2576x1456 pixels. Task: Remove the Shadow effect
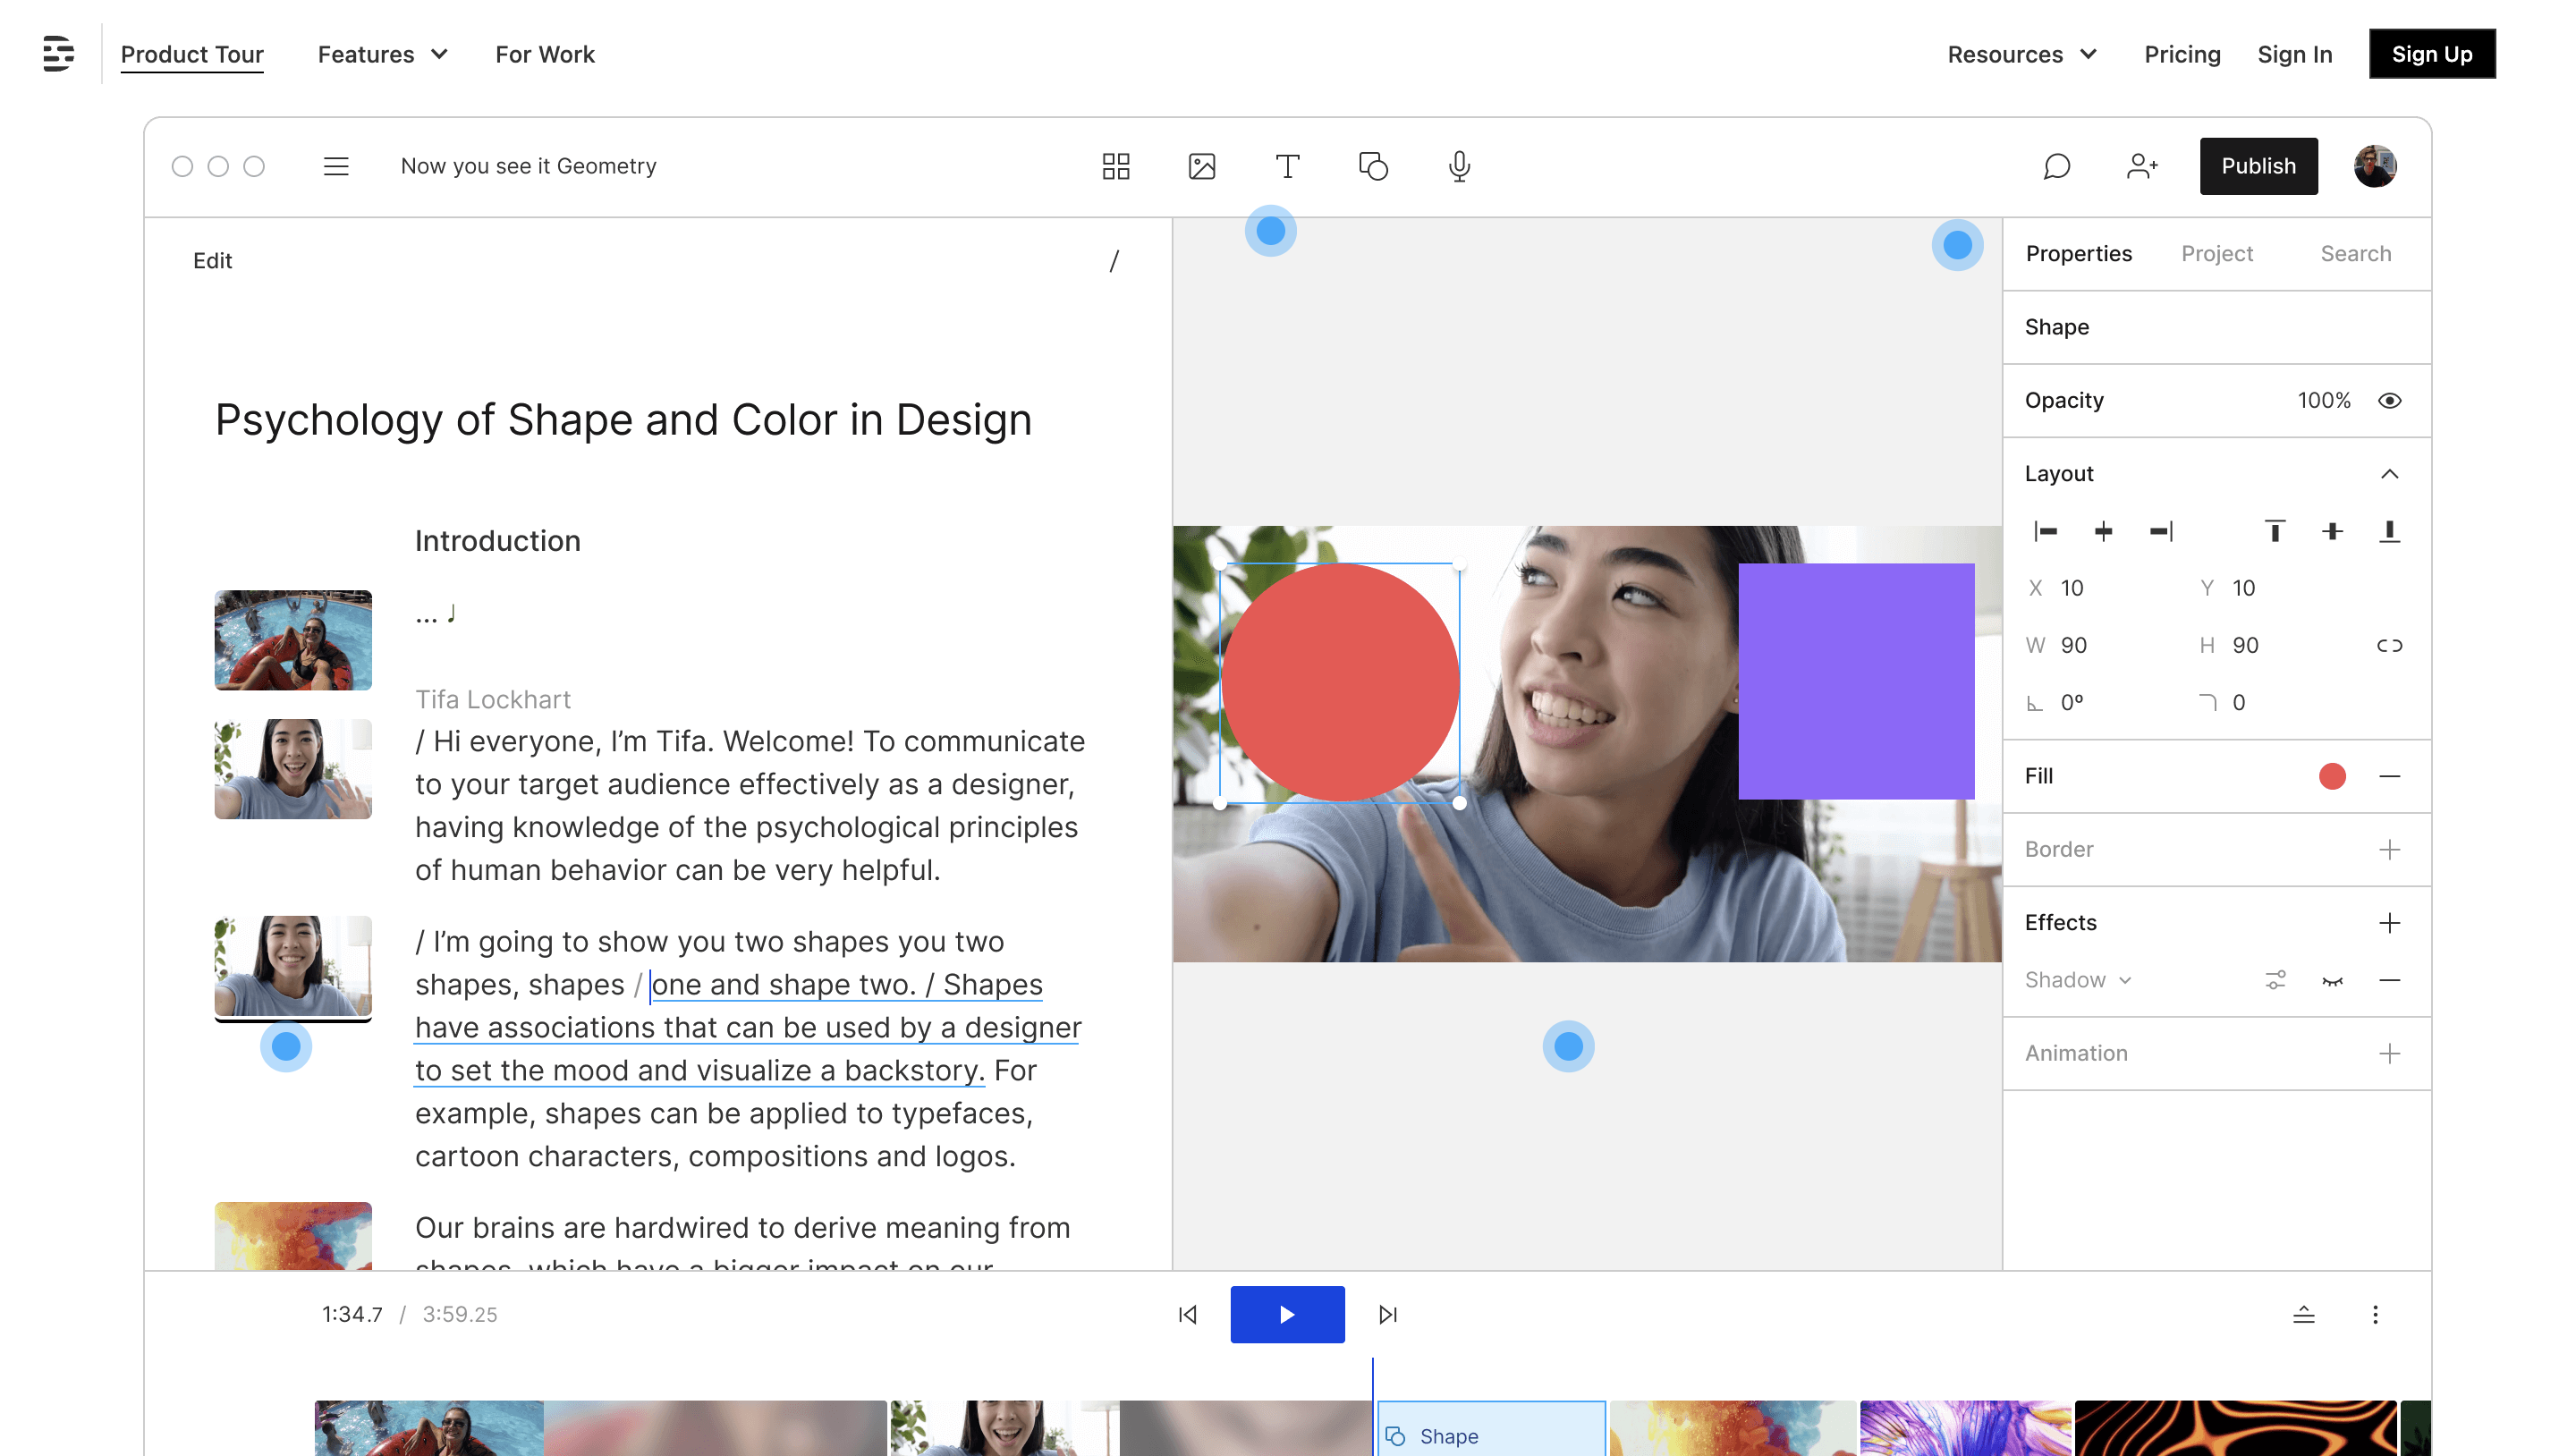(x=2389, y=980)
